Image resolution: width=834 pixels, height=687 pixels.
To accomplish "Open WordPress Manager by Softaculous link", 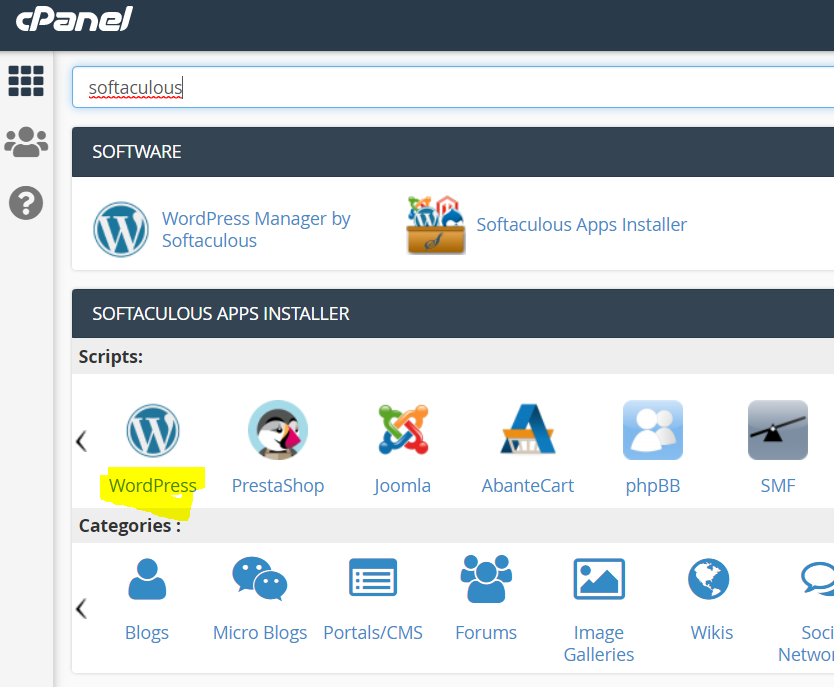I will tap(256, 229).
